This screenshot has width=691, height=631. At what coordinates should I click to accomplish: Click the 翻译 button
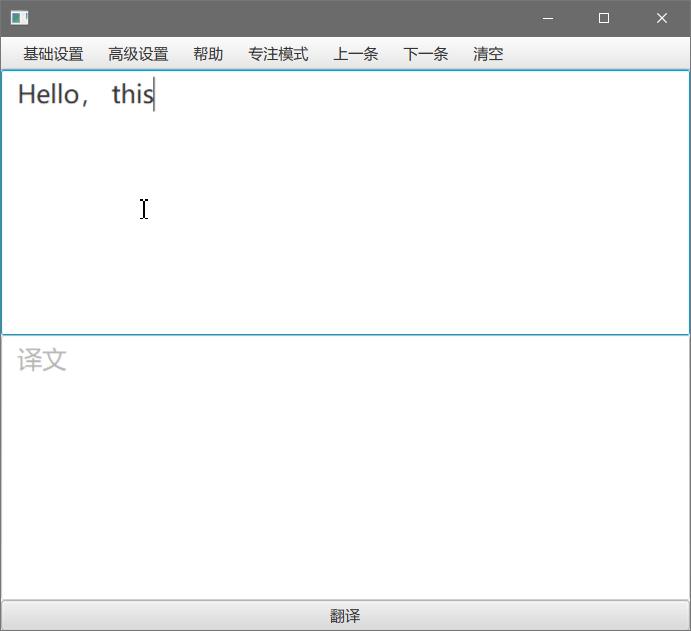point(345,615)
